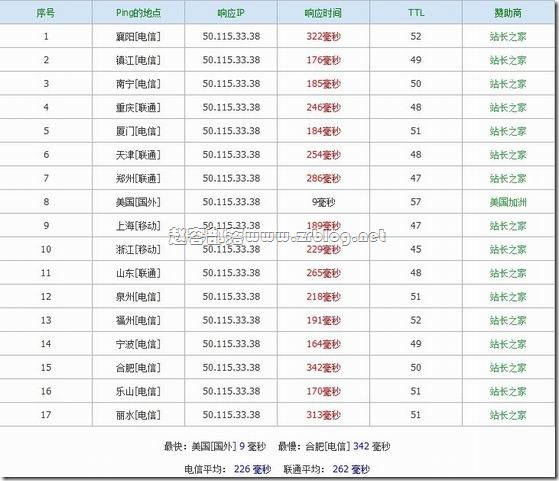Click the 响应IP column header

coord(231,13)
